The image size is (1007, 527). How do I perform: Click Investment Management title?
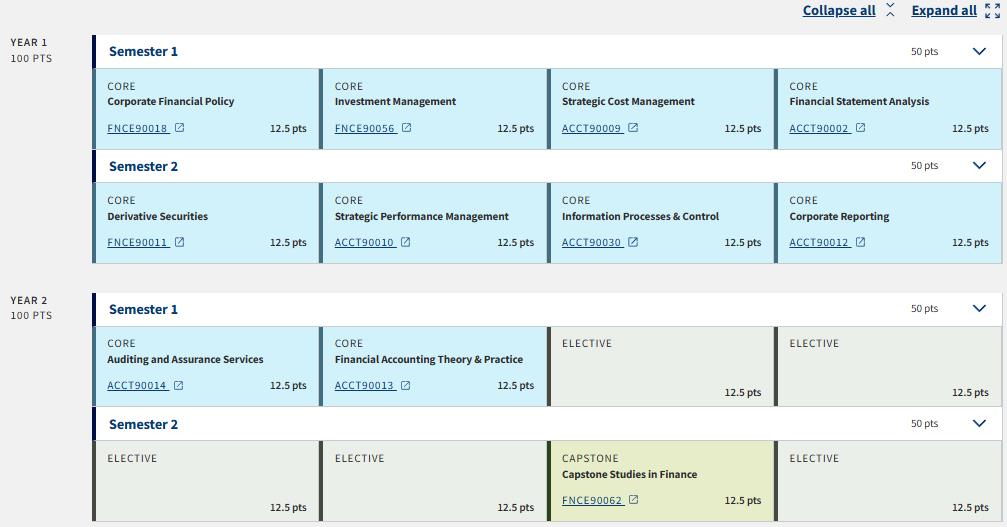point(396,101)
